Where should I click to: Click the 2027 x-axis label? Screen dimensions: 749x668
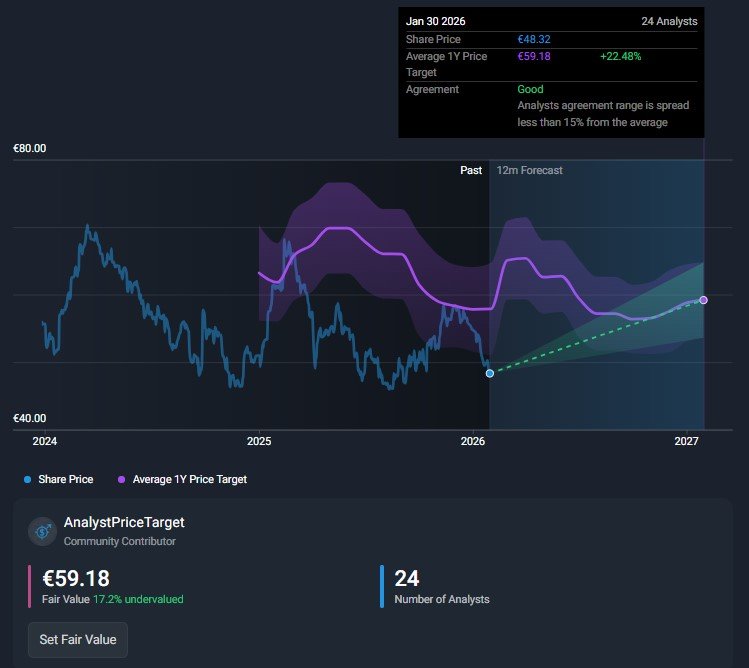687,441
